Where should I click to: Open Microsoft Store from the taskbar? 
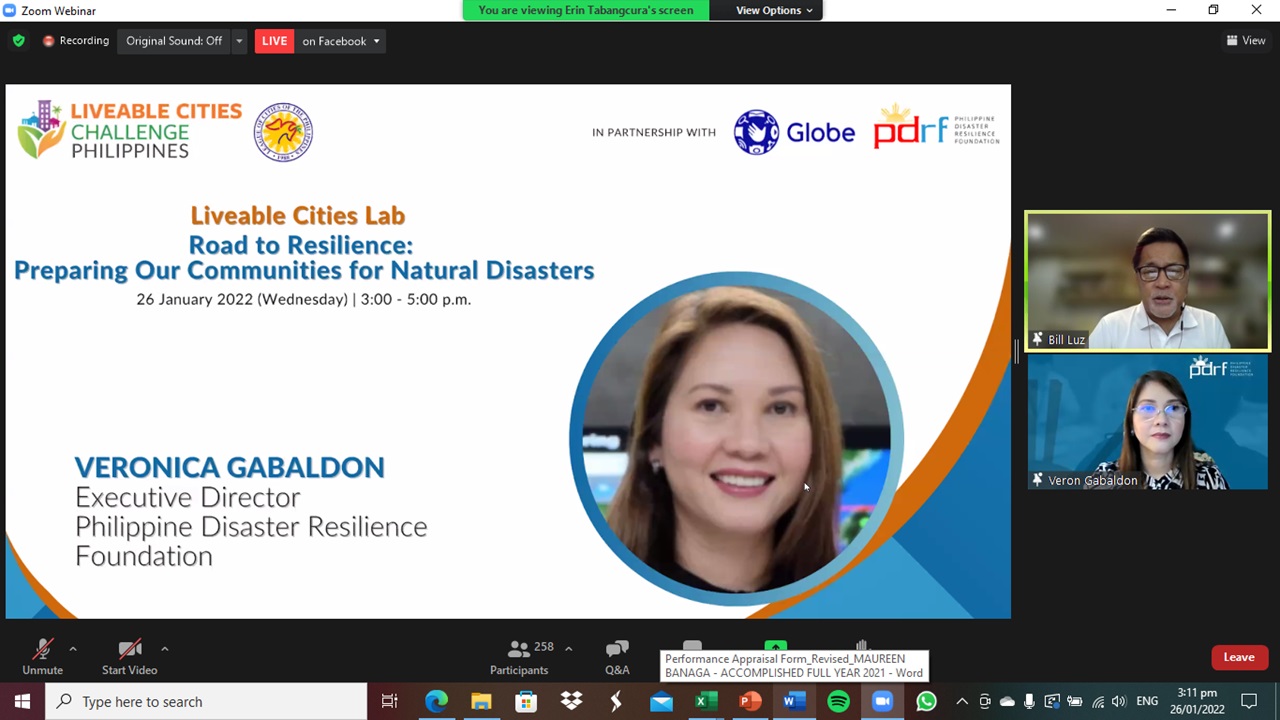[x=526, y=701]
